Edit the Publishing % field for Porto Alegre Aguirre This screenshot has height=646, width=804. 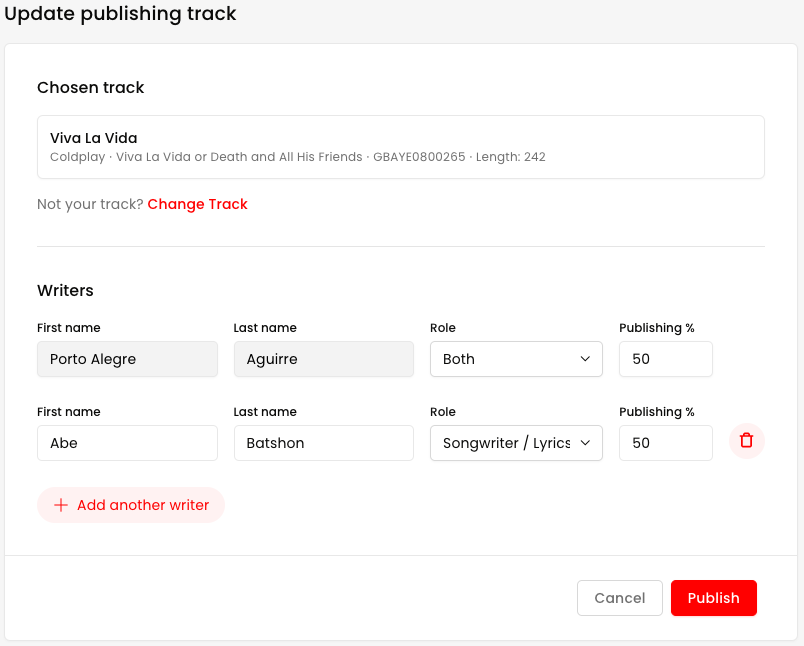tap(665, 359)
